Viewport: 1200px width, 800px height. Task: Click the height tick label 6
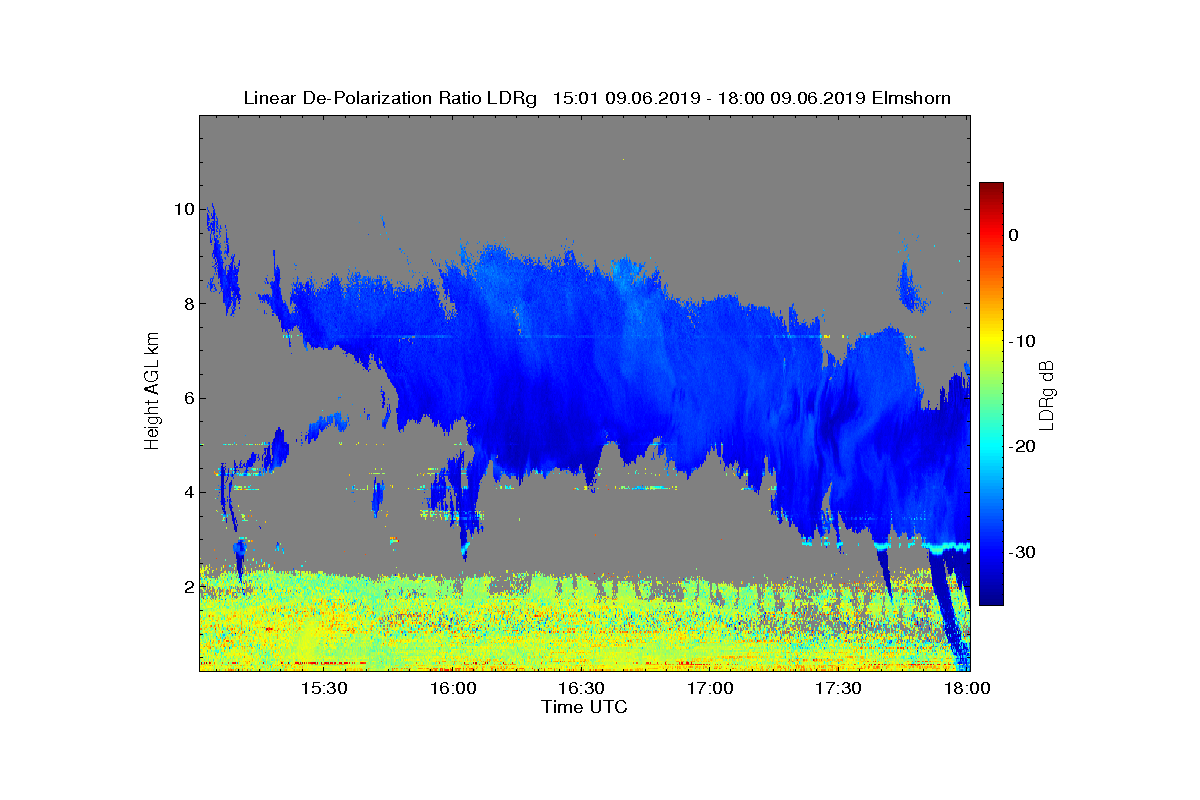click(x=187, y=398)
